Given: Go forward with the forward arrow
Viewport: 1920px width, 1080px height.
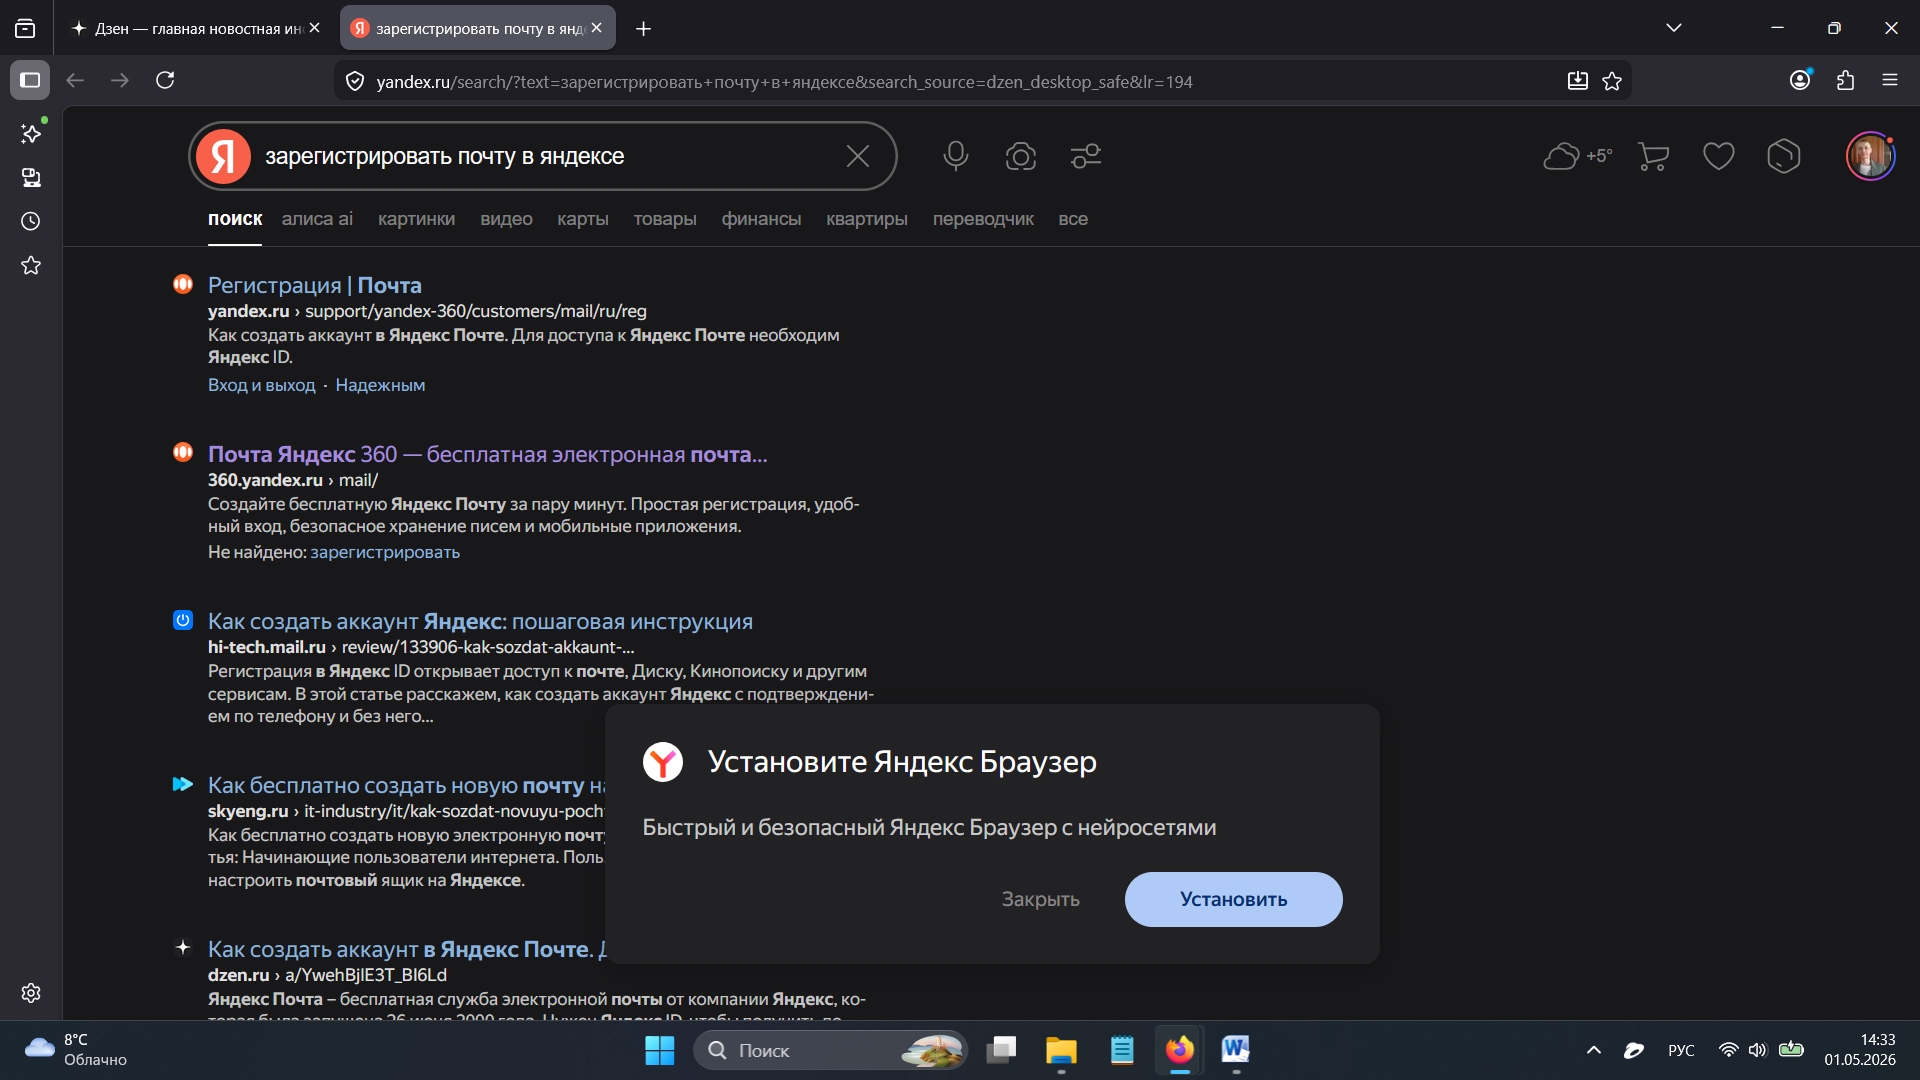Looking at the screenshot, I should tap(120, 80).
